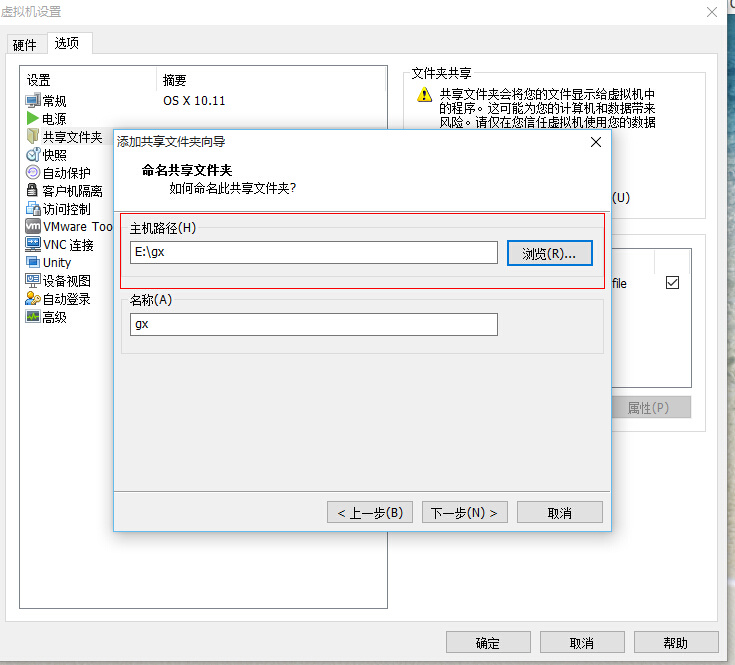Continue with 下一步(N) button
This screenshot has width=735, height=665.
click(x=465, y=512)
